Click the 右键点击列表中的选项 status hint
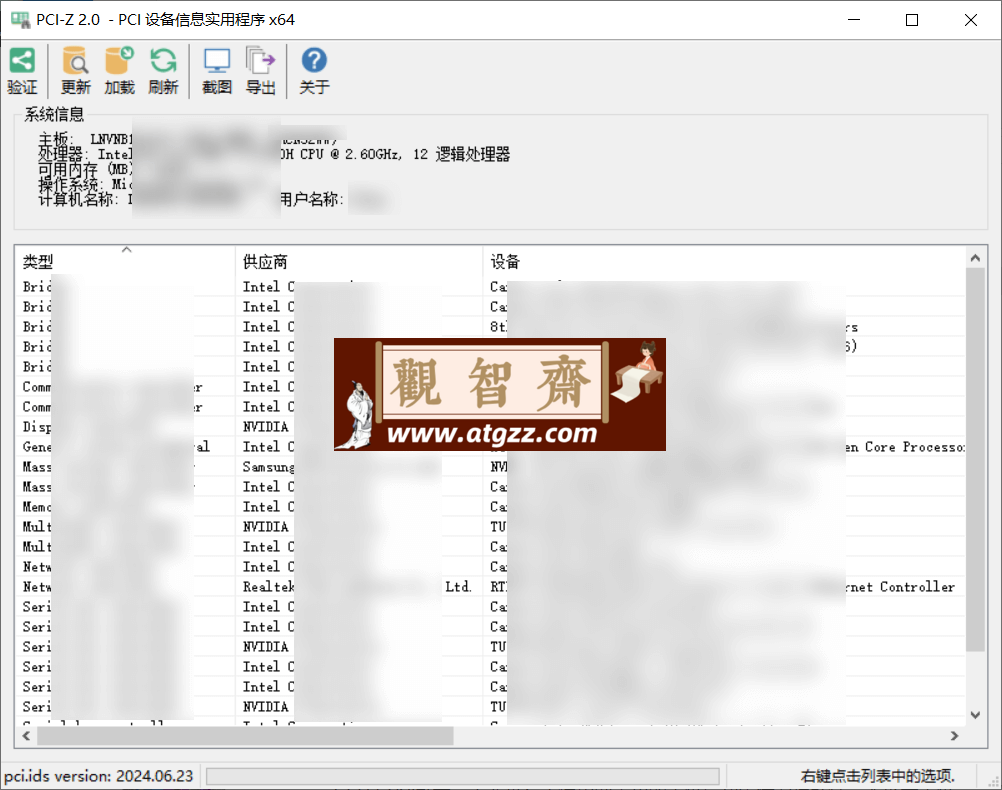1002x790 pixels. tap(877, 776)
